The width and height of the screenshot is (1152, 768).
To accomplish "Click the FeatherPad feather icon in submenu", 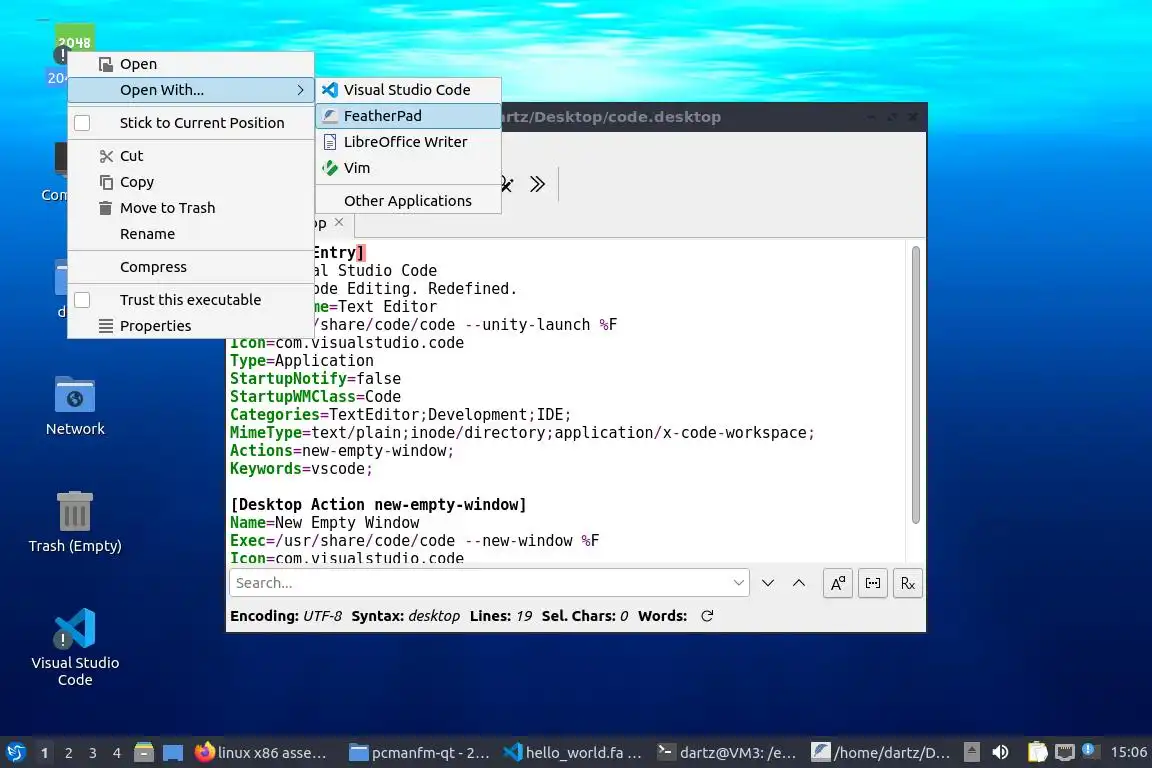I will [x=330, y=115].
